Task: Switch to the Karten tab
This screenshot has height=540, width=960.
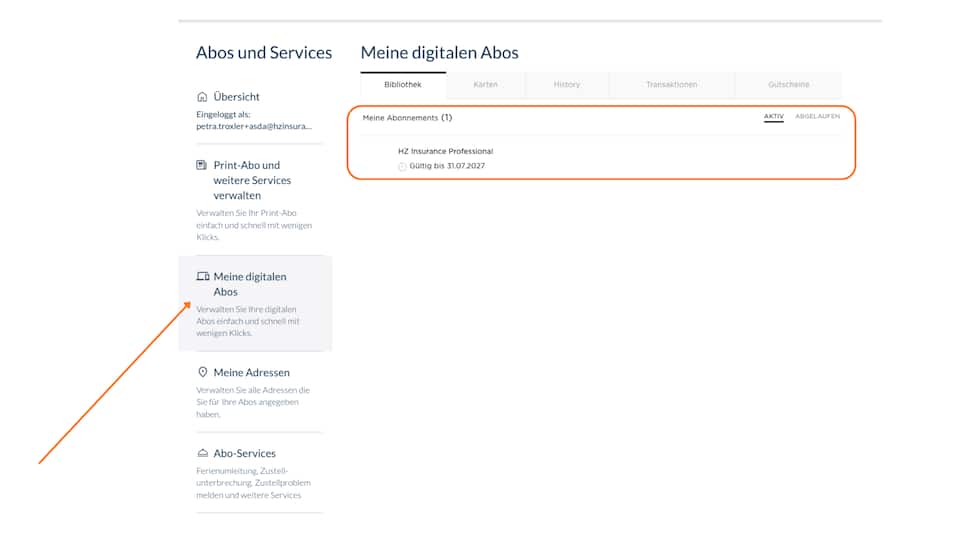Action: pyautogui.click(x=486, y=84)
